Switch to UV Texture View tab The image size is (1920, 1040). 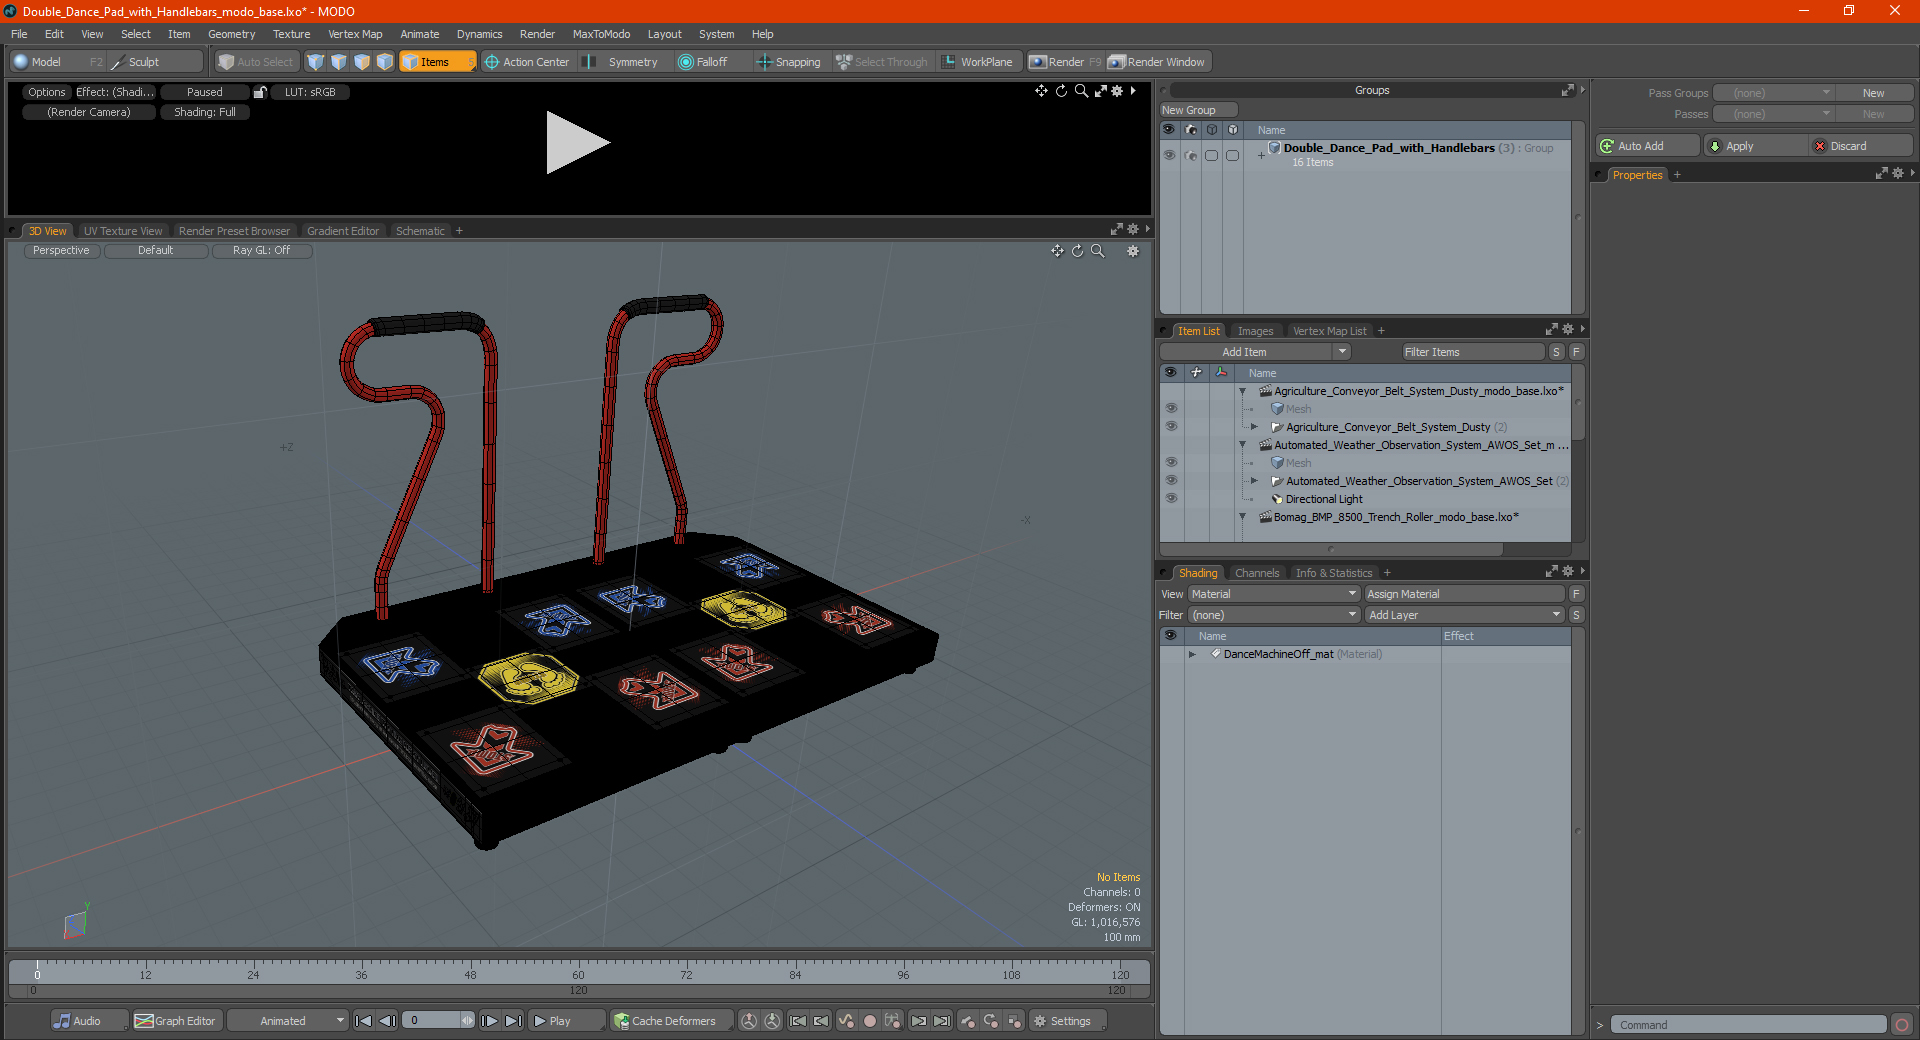[123, 231]
